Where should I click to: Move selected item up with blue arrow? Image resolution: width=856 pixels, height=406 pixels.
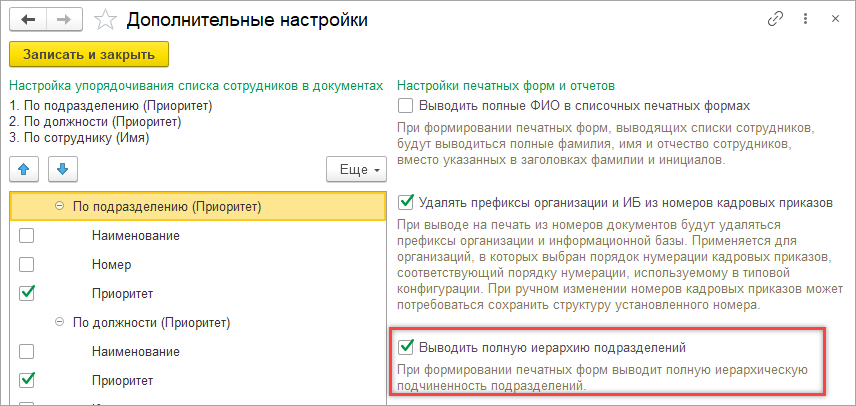click(24, 170)
